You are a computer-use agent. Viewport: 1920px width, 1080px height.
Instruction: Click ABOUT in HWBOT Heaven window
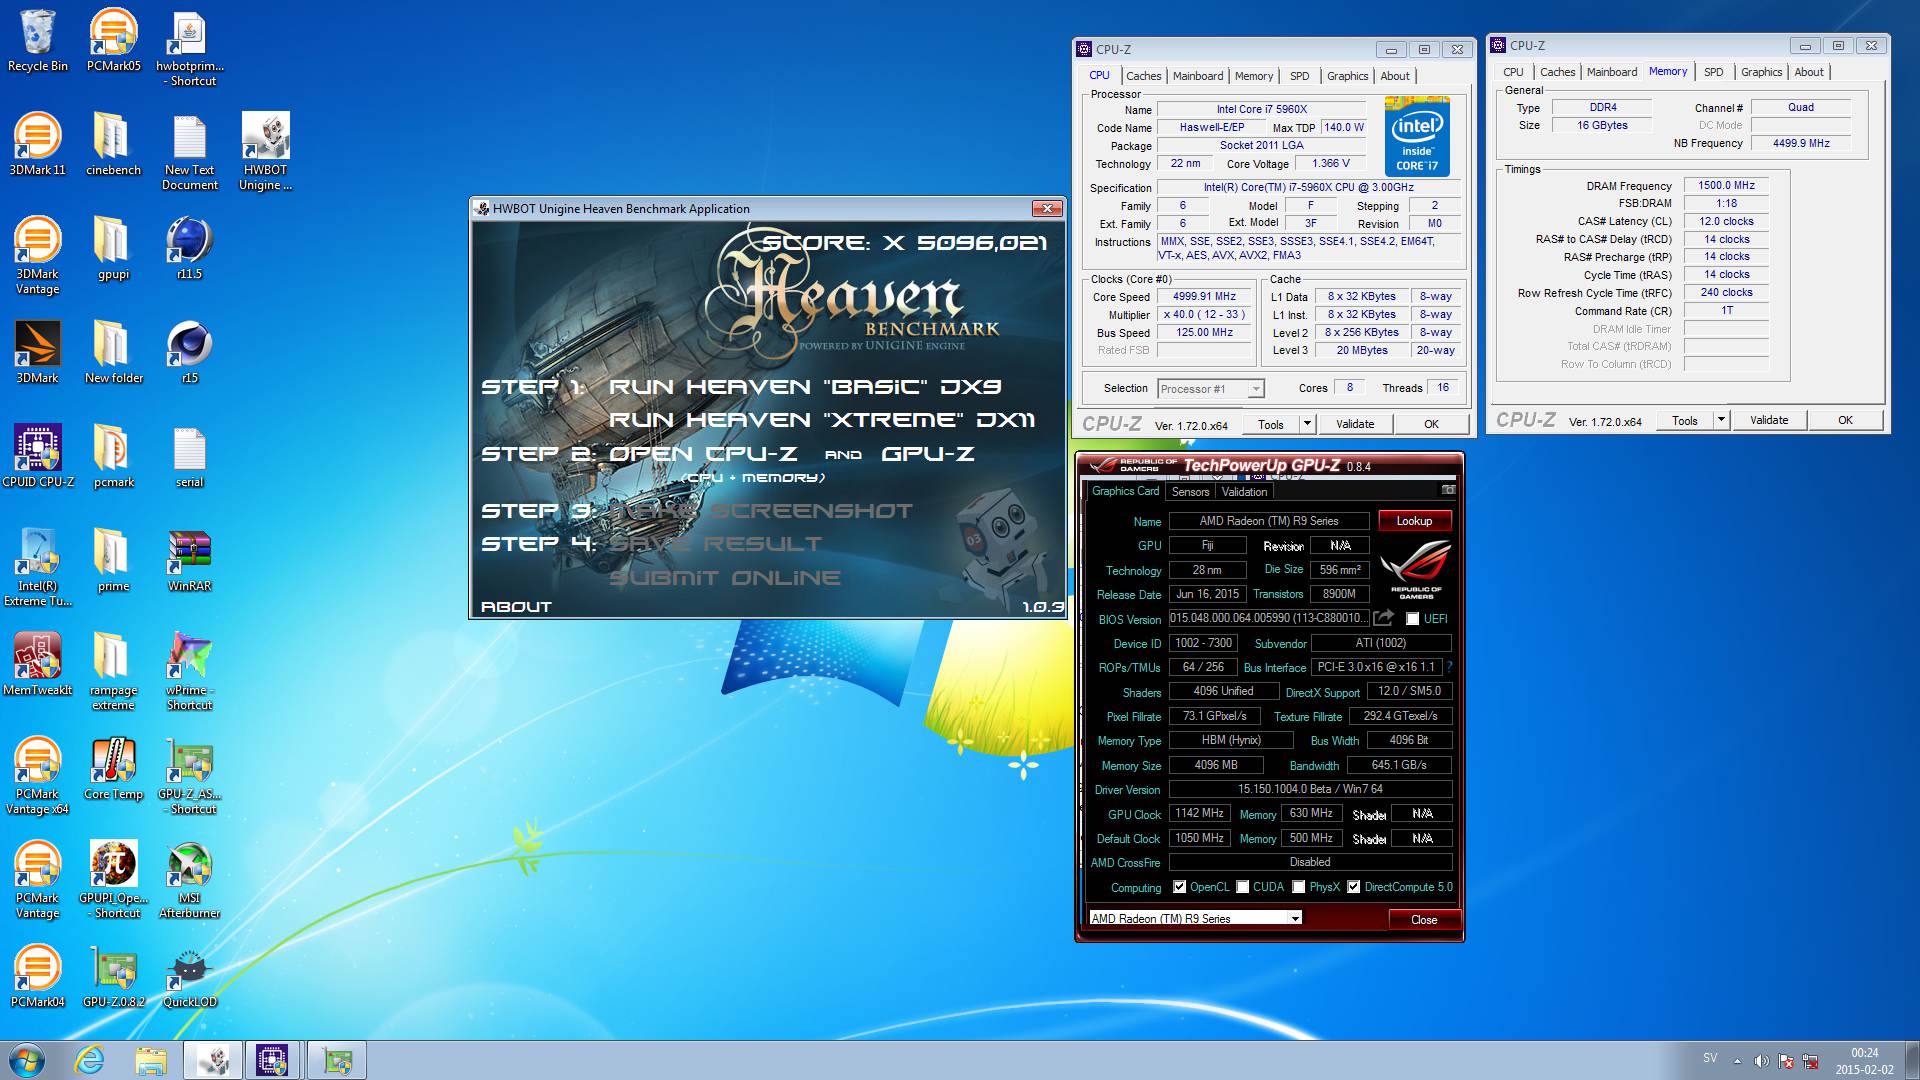tap(516, 606)
